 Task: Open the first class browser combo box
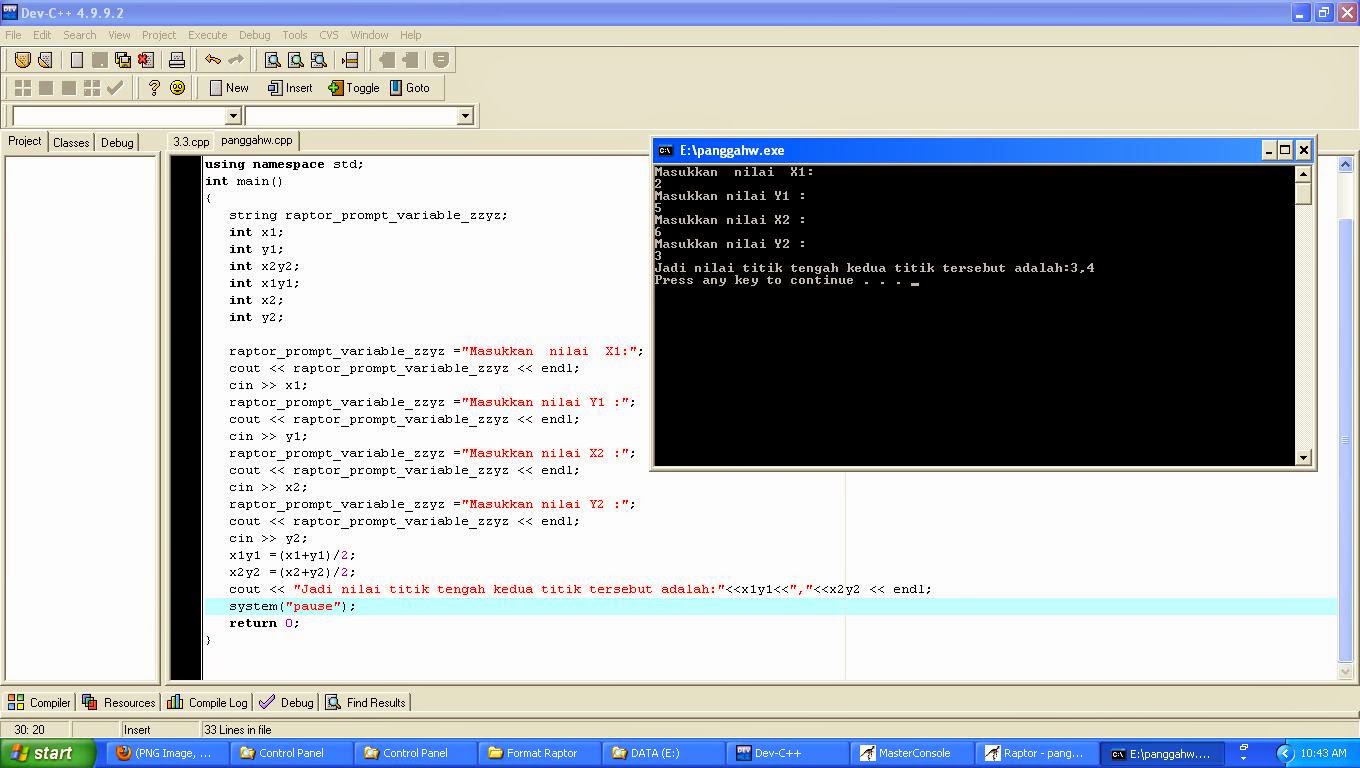tap(233, 116)
